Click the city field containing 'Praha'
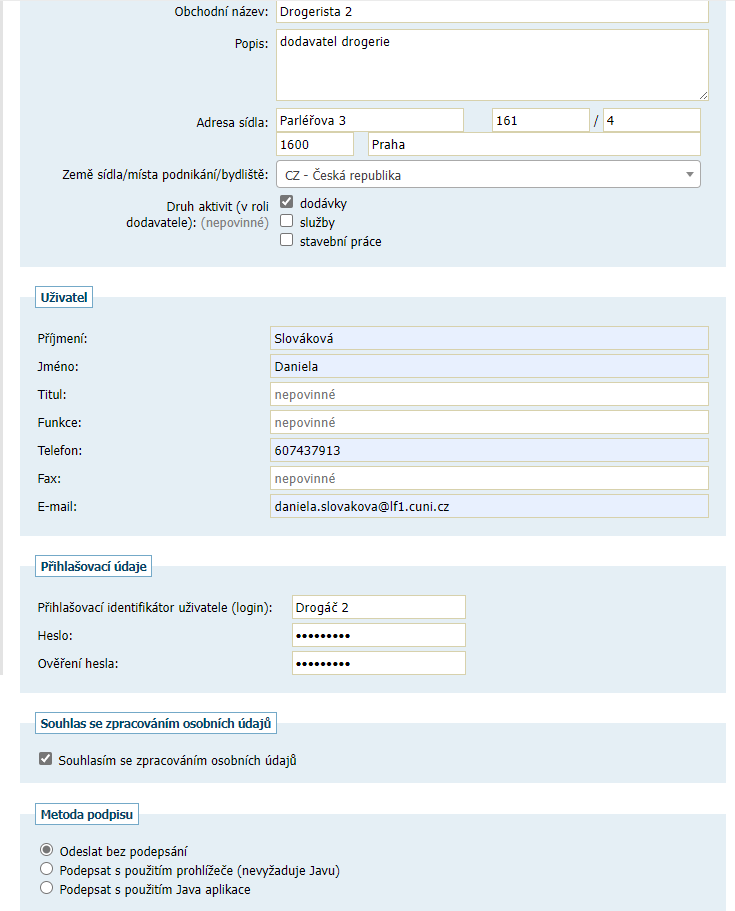735x911 pixels. click(x=534, y=145)
